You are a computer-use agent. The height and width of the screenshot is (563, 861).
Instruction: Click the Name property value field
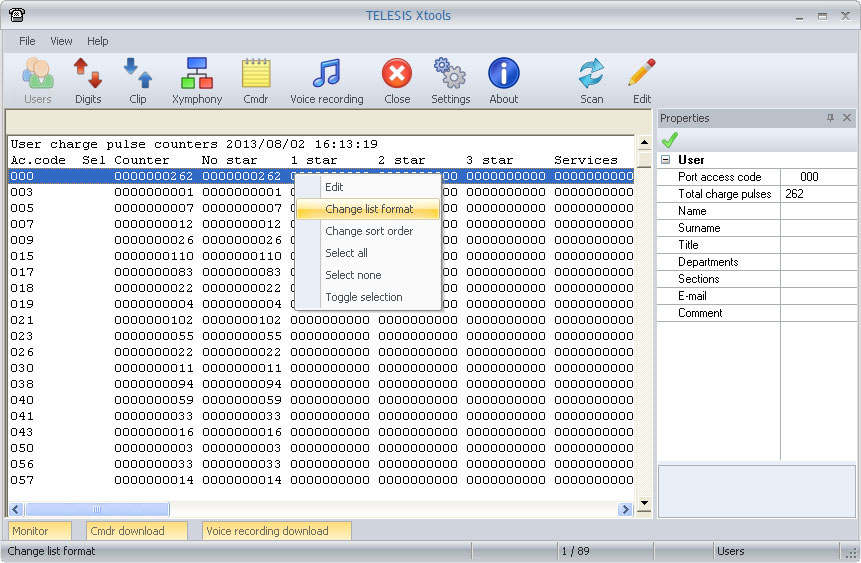pyautogui.click(x=817, y=211)
